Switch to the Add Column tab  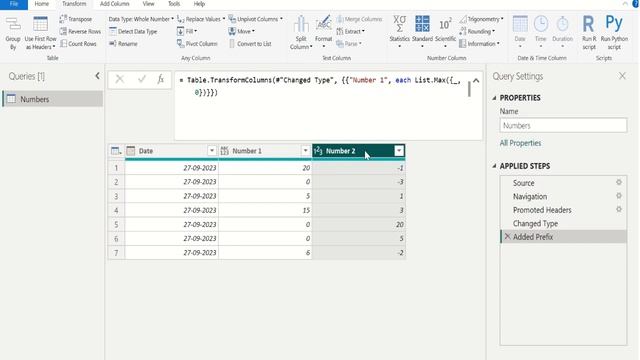click(x=115, y=4)
